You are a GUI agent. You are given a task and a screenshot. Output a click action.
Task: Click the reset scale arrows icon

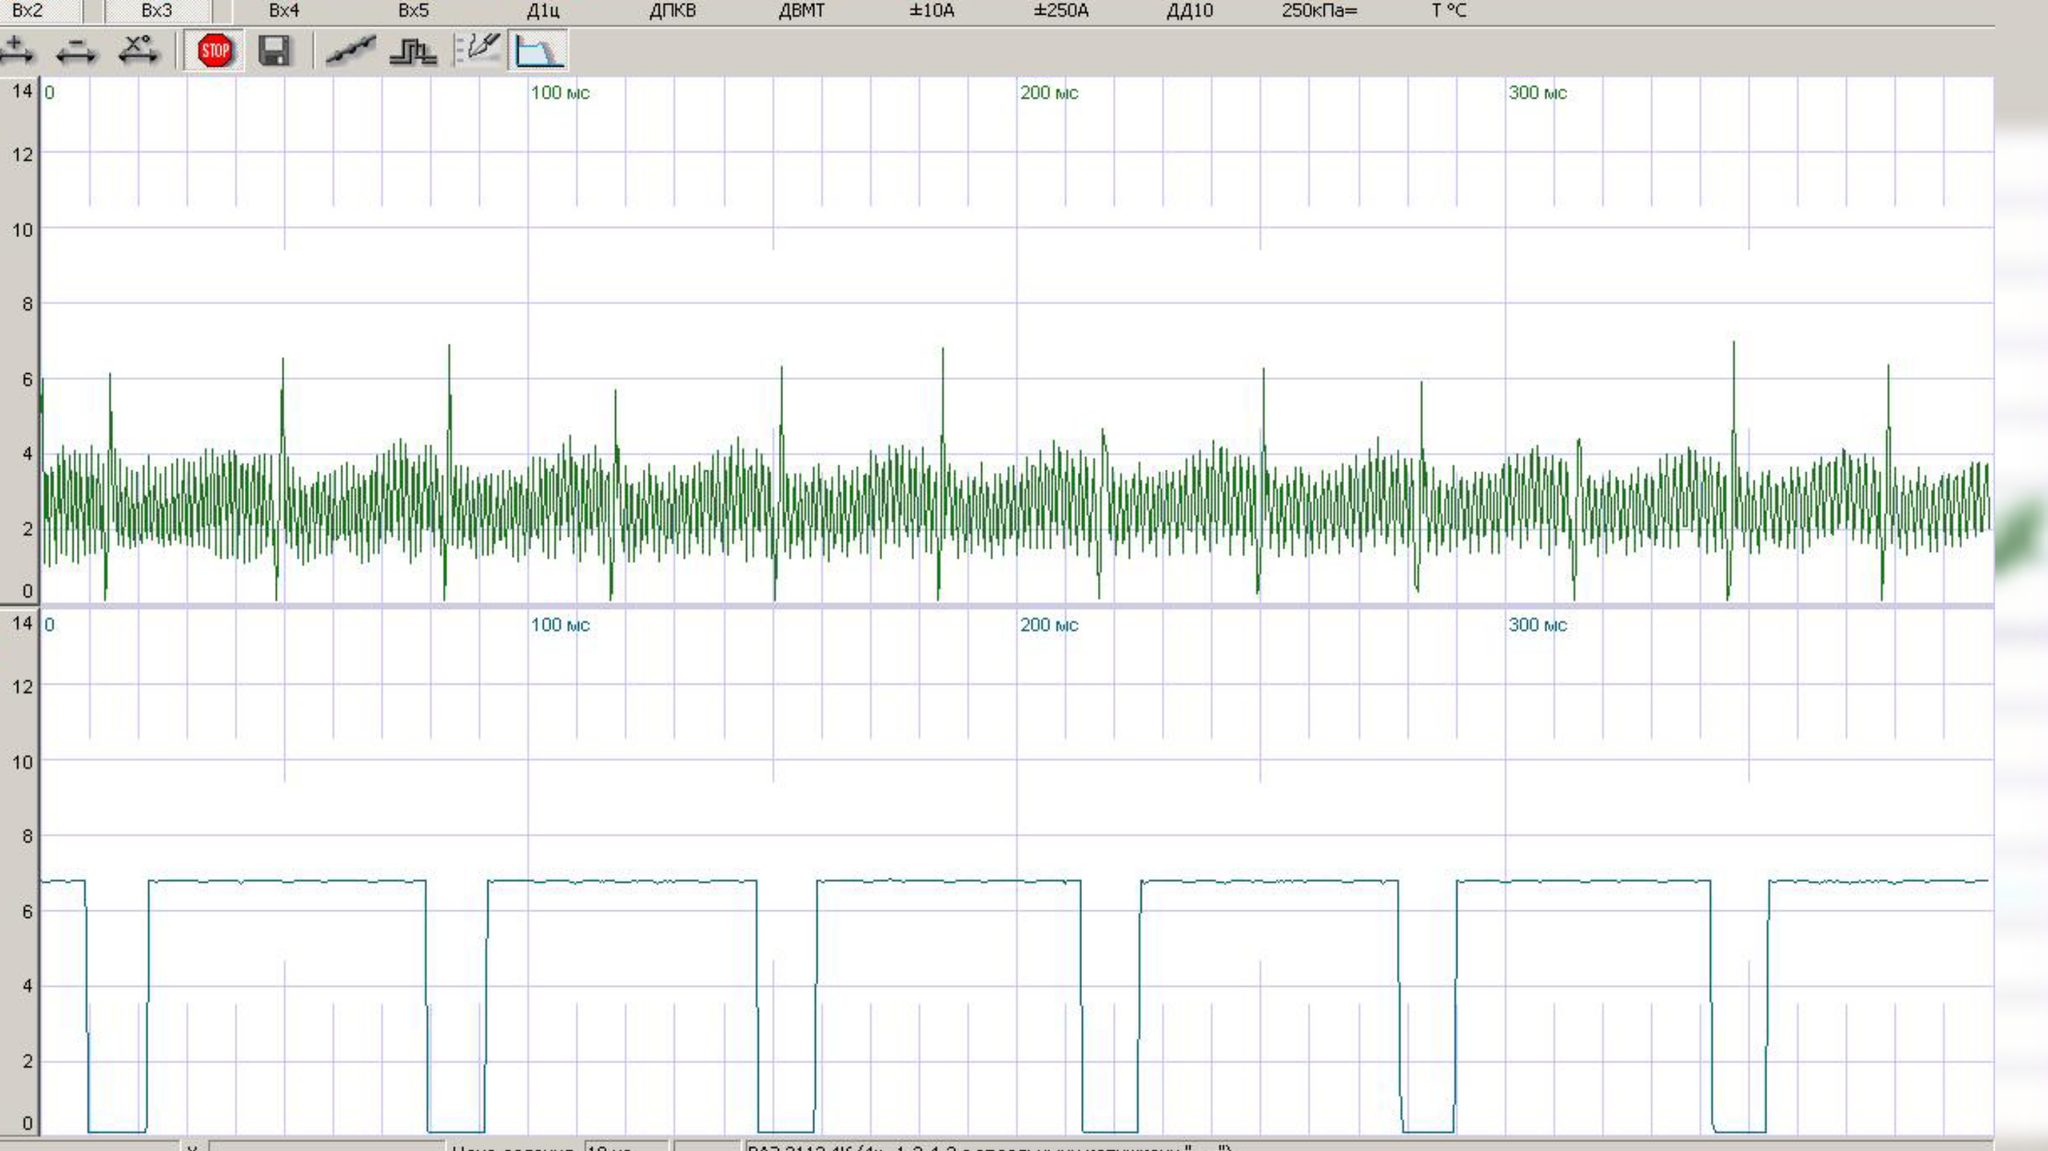pos(138,50)
